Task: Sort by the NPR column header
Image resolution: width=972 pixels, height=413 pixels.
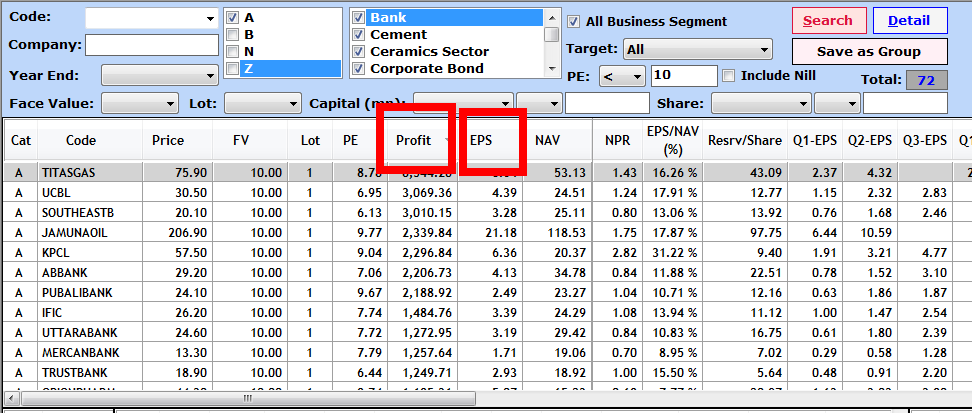Action: point(617,140)
